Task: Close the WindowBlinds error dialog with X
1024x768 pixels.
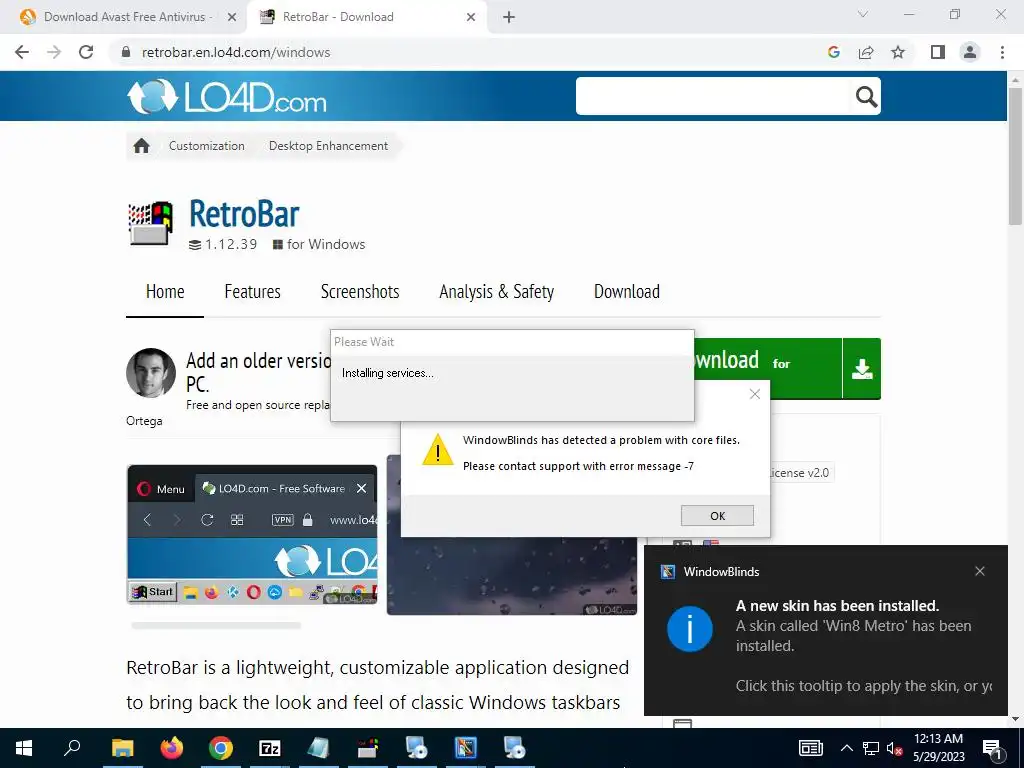Action: click(x=755, y=394)
